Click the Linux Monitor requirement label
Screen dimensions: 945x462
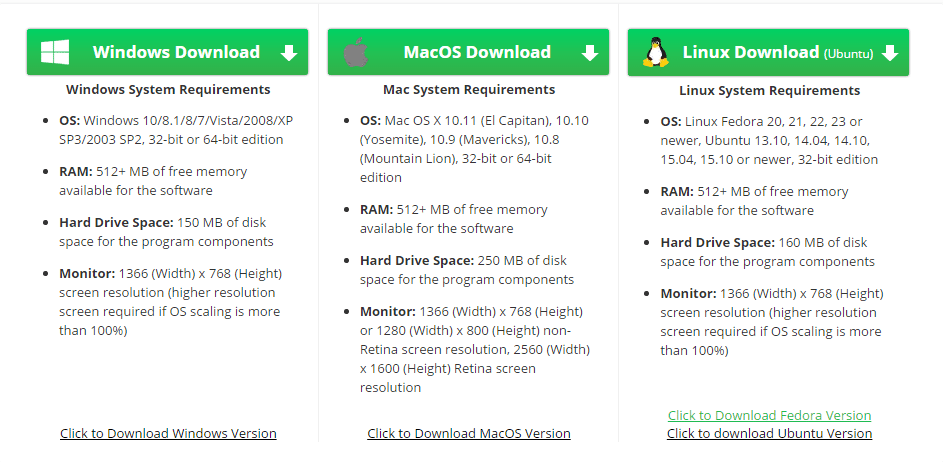pyautogui.click(x=688, y=293)
